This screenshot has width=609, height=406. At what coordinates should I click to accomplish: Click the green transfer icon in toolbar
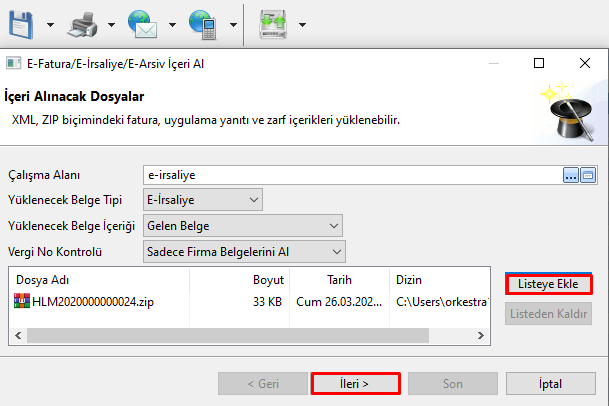pos(274,21)
